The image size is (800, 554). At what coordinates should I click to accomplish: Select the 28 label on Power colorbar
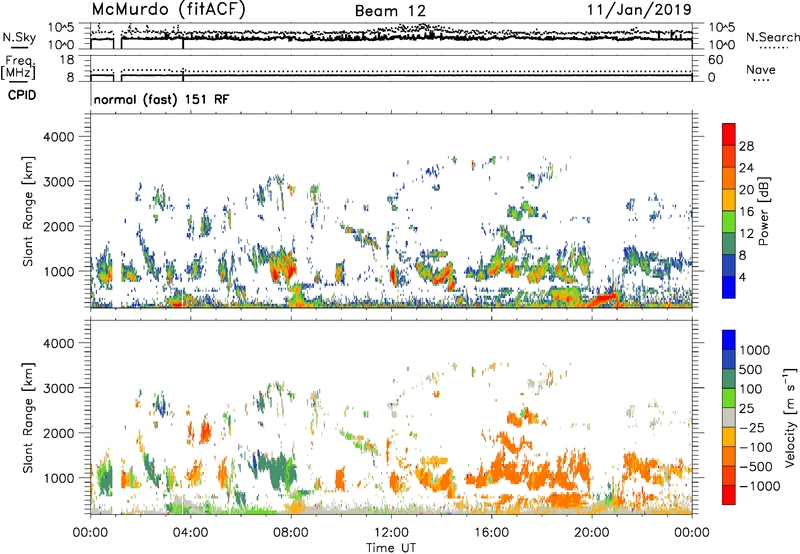(746, 146)
